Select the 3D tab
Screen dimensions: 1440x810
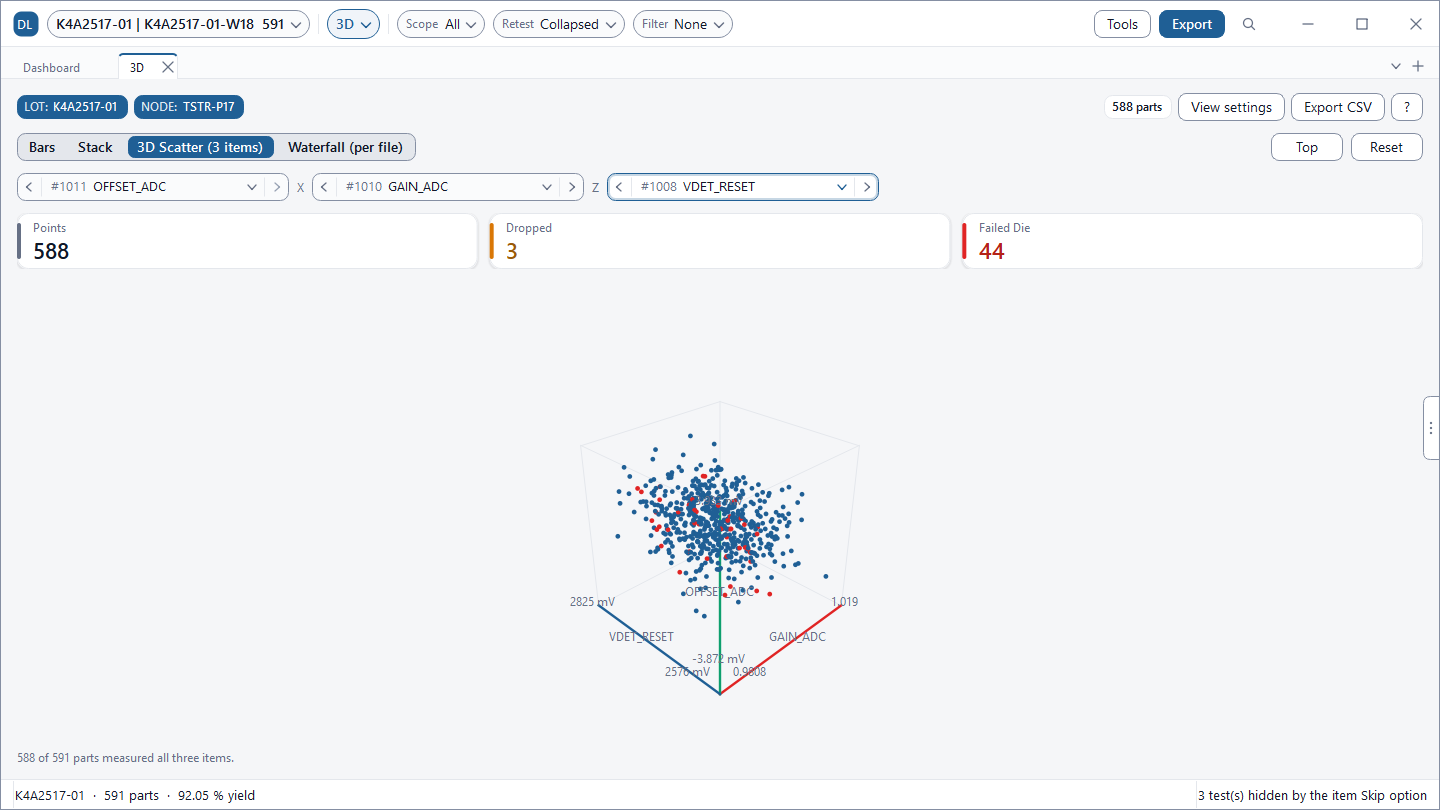(x=137, y=67)
